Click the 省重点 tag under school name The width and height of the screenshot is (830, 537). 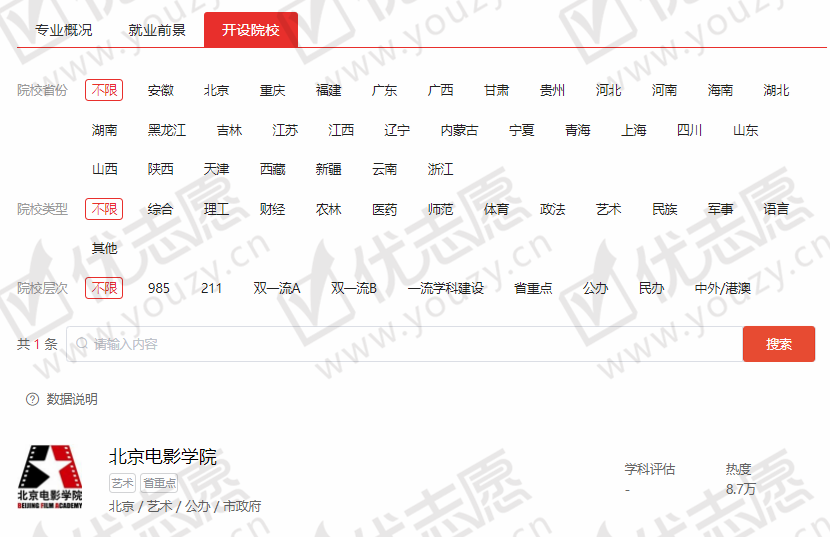159,483
